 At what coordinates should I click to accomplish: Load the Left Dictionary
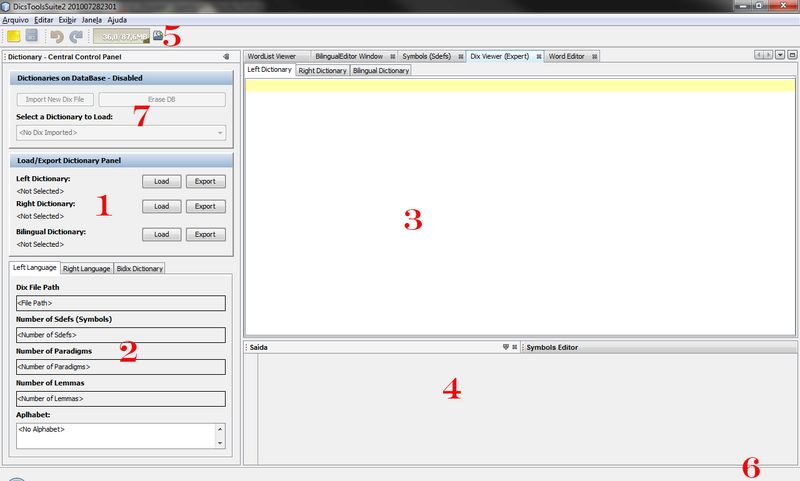pyautogui.click(x=161, y=181)
